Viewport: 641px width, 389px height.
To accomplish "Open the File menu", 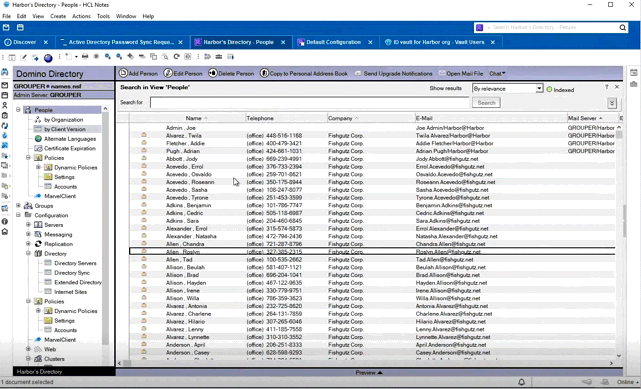I will click(7, 16).
